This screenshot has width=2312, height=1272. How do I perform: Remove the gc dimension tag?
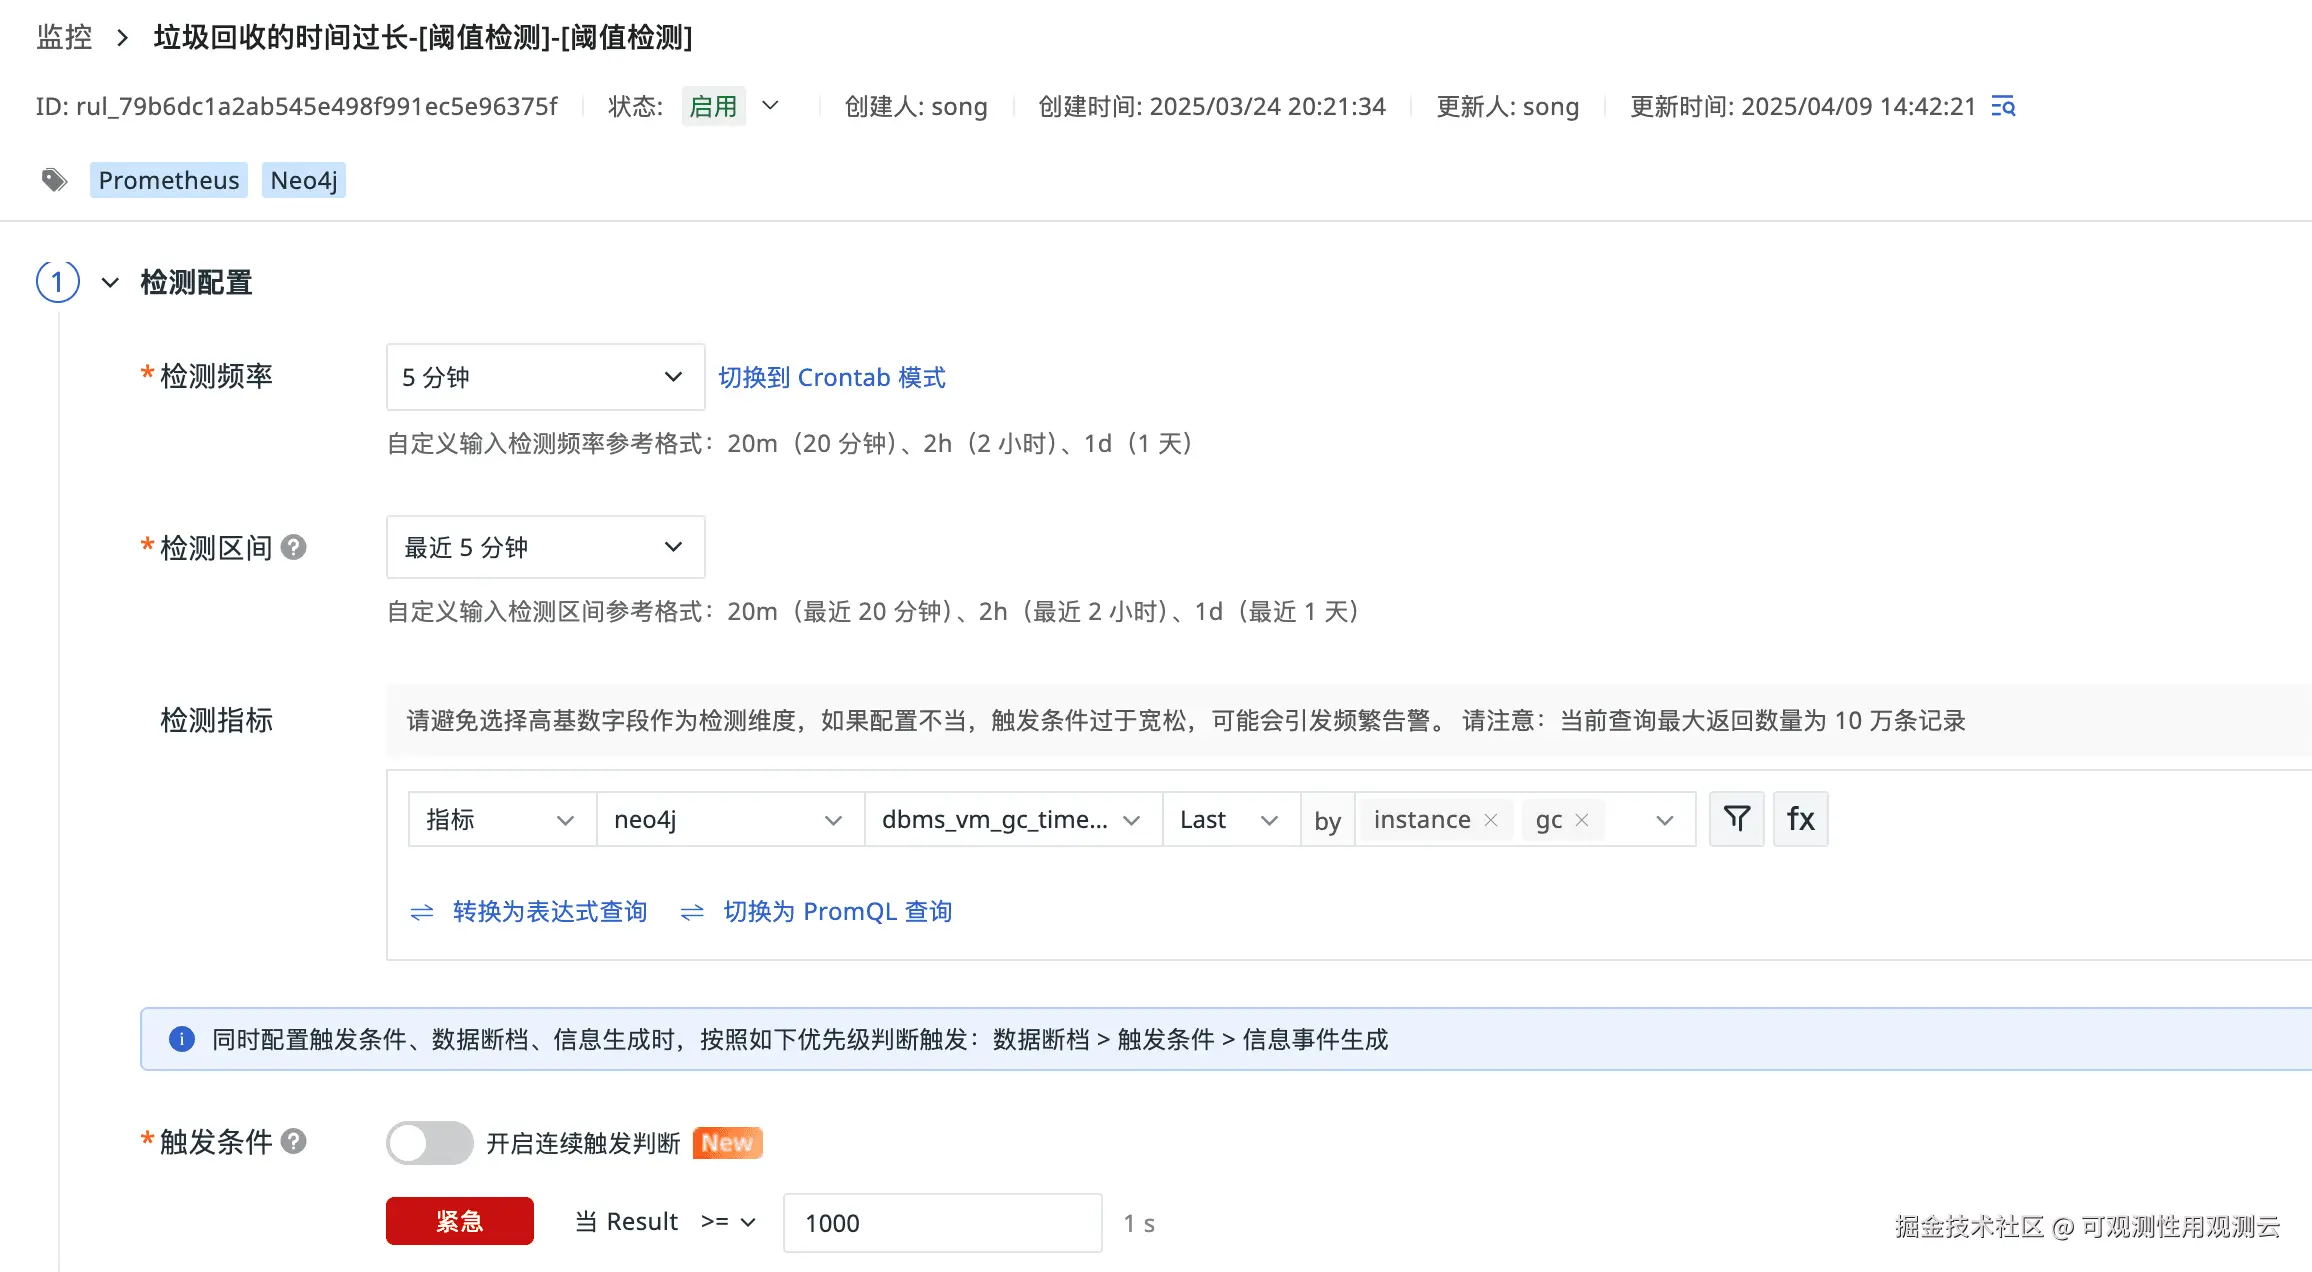tap(1582, 820)
